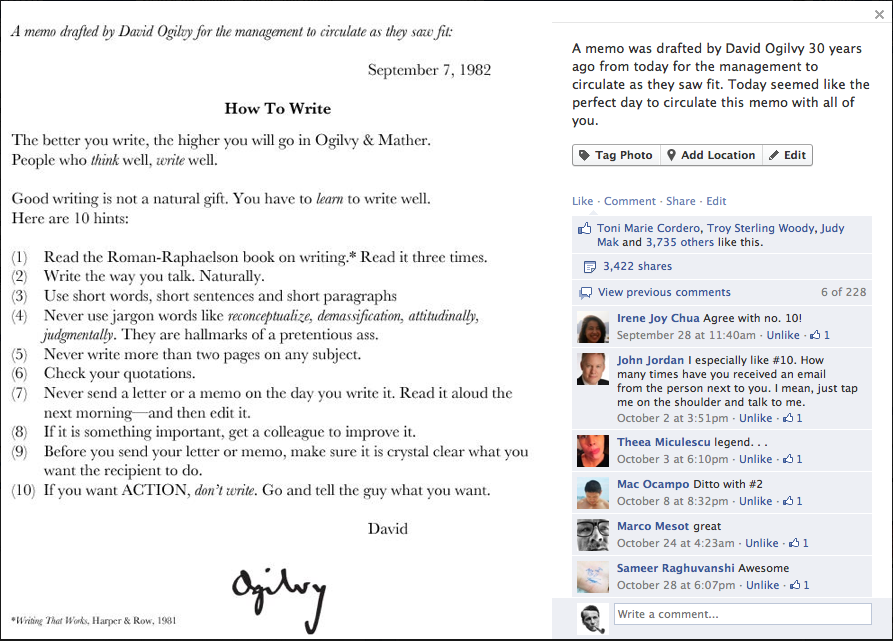
Task: Click the name John Jordan
Action: [650, 360]
